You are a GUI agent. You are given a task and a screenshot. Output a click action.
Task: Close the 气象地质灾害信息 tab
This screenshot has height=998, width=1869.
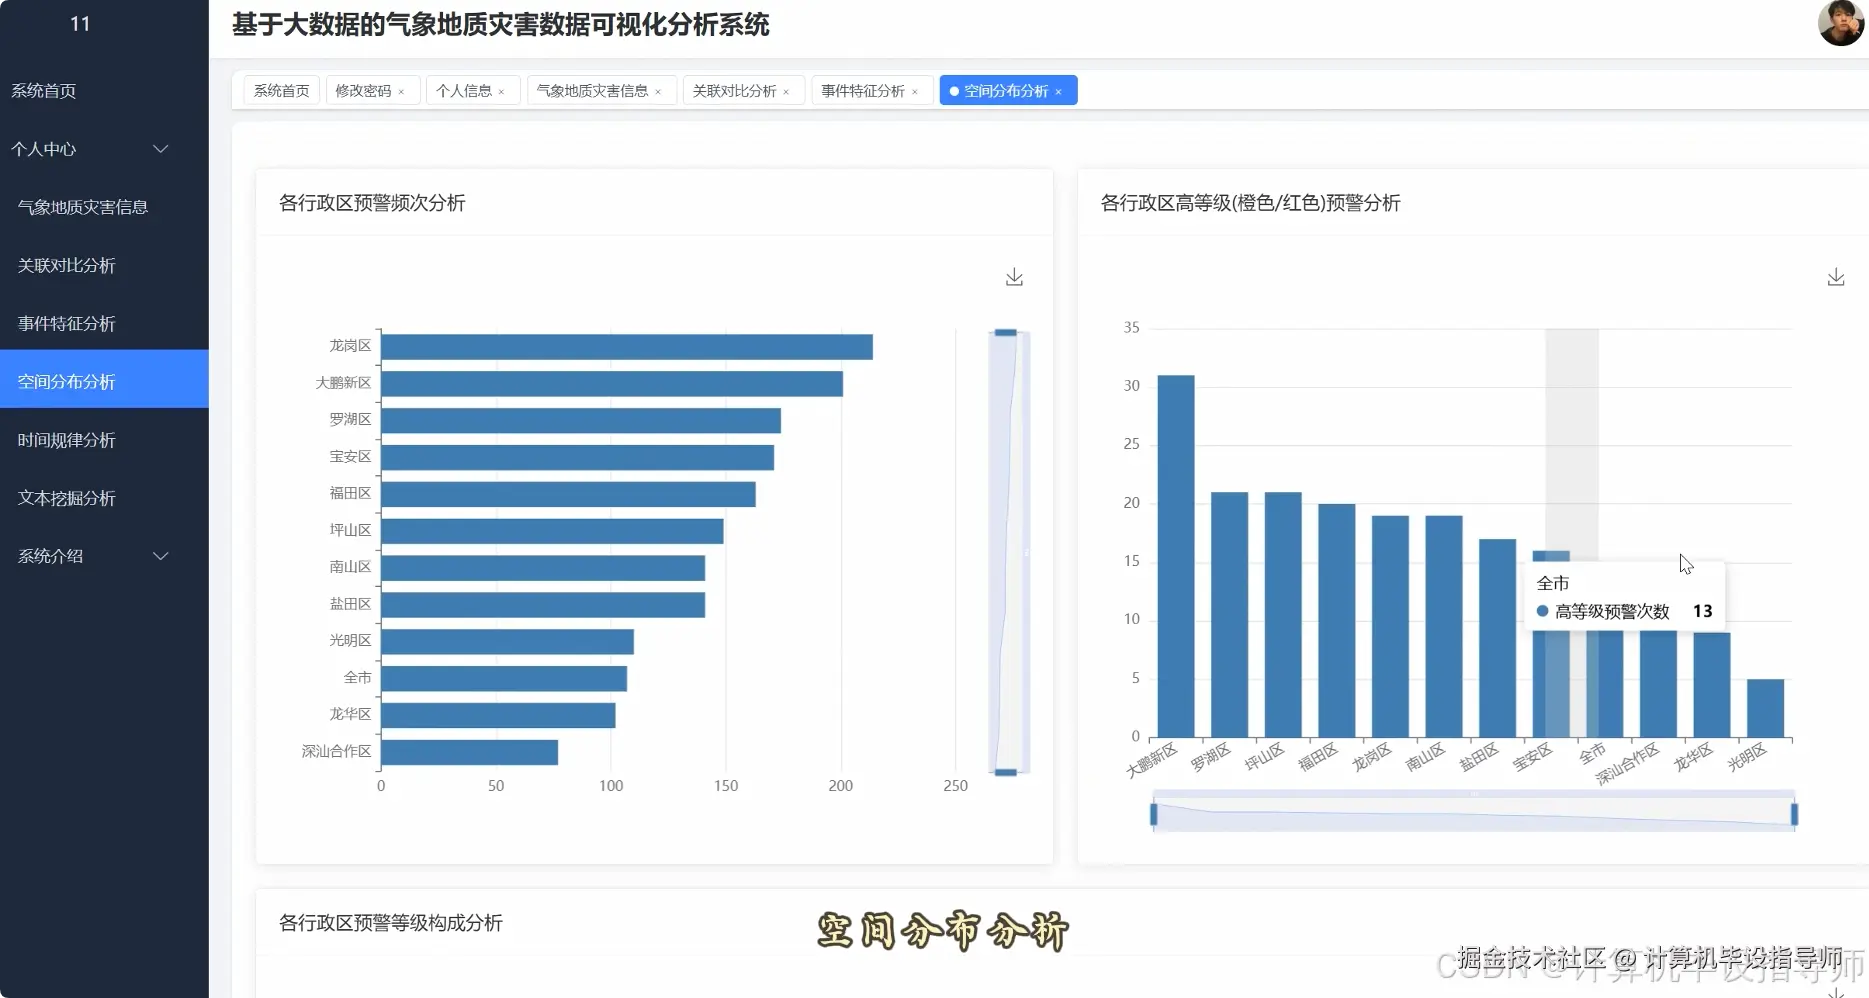tap(659, 90)
